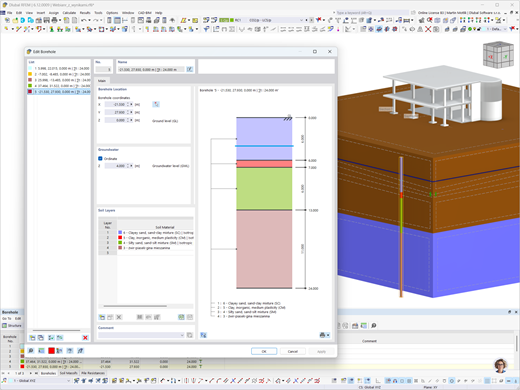
Task: Open the CAD-BIM menu
Action: 144,13
